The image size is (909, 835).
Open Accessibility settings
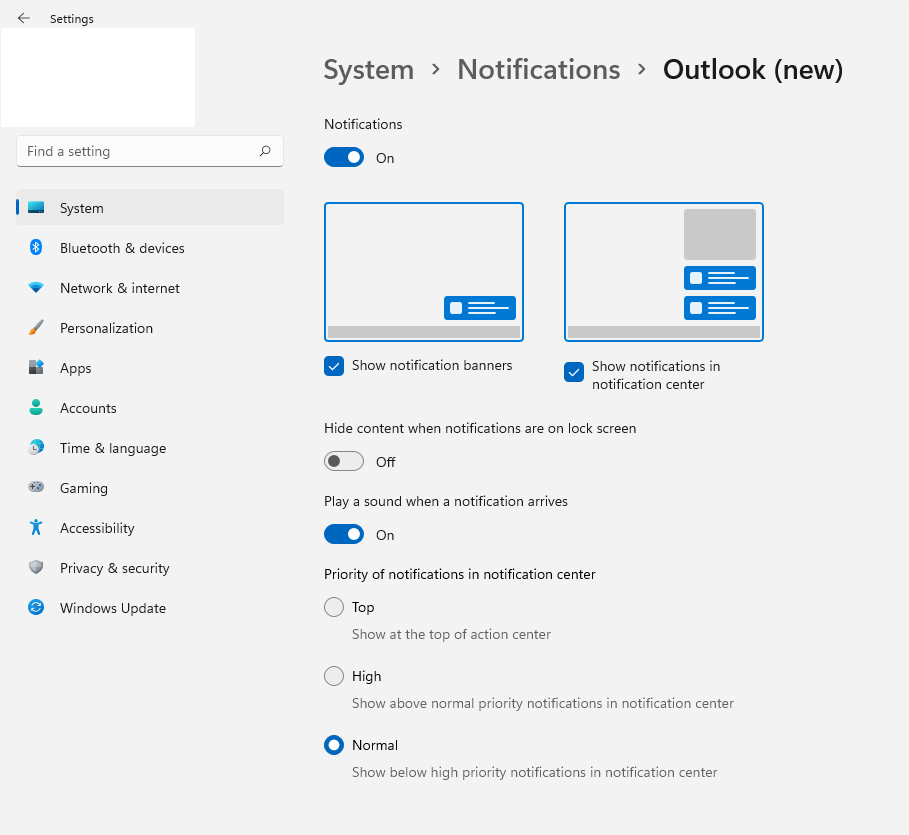pyautogui.click(x=97, y=528)
